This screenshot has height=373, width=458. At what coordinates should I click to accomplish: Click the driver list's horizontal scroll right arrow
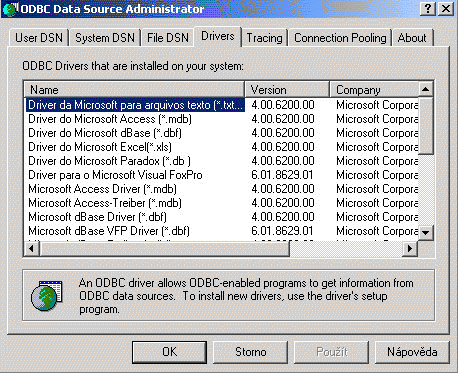(x=410, y=248)
